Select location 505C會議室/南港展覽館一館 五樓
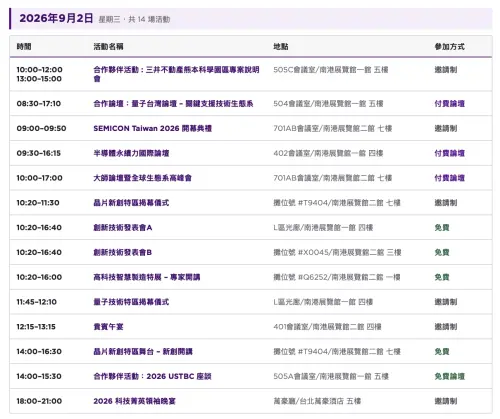500x419 pixels. (331, 70)
